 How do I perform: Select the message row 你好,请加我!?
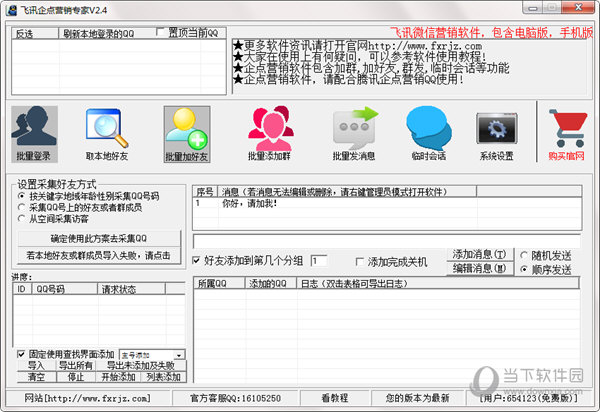(387, 204)
